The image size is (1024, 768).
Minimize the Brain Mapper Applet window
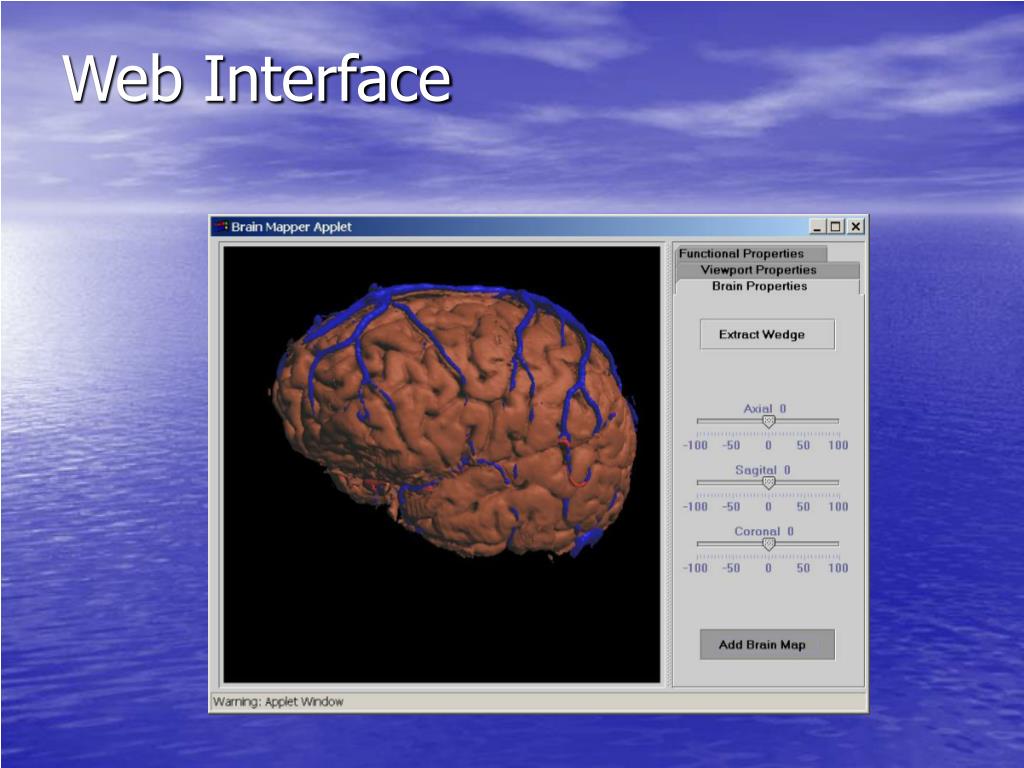[817, 227]
